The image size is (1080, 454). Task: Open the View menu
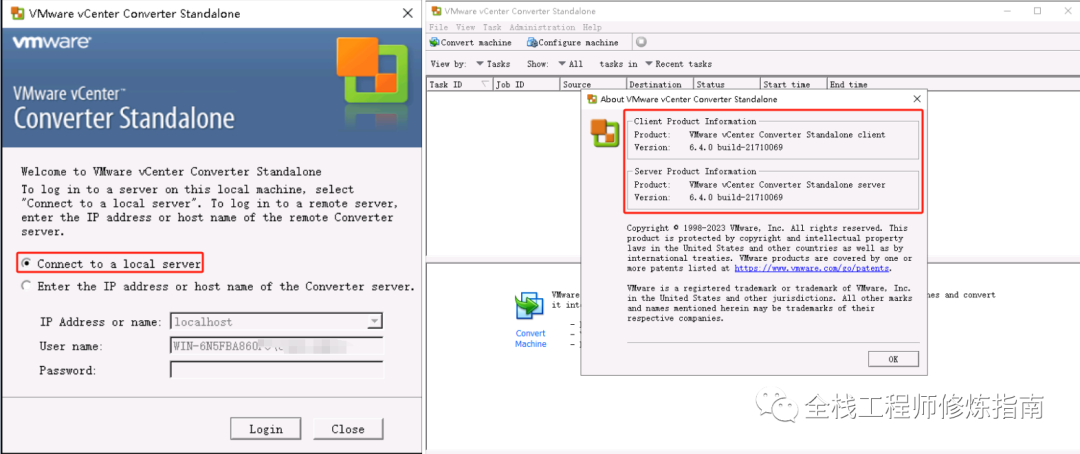click(x=466, y=28)
